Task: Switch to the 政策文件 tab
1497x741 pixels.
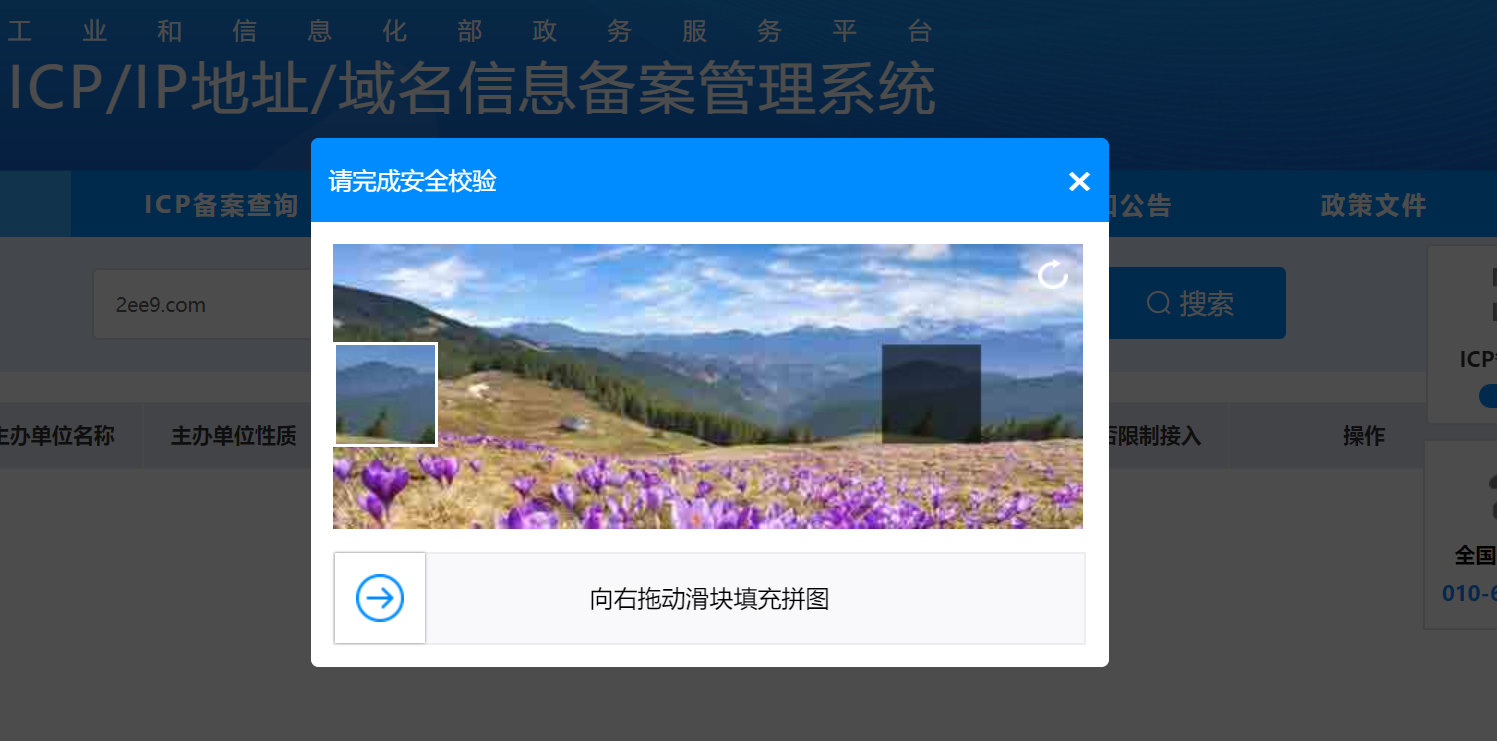Action: (x=1373, y=205)
